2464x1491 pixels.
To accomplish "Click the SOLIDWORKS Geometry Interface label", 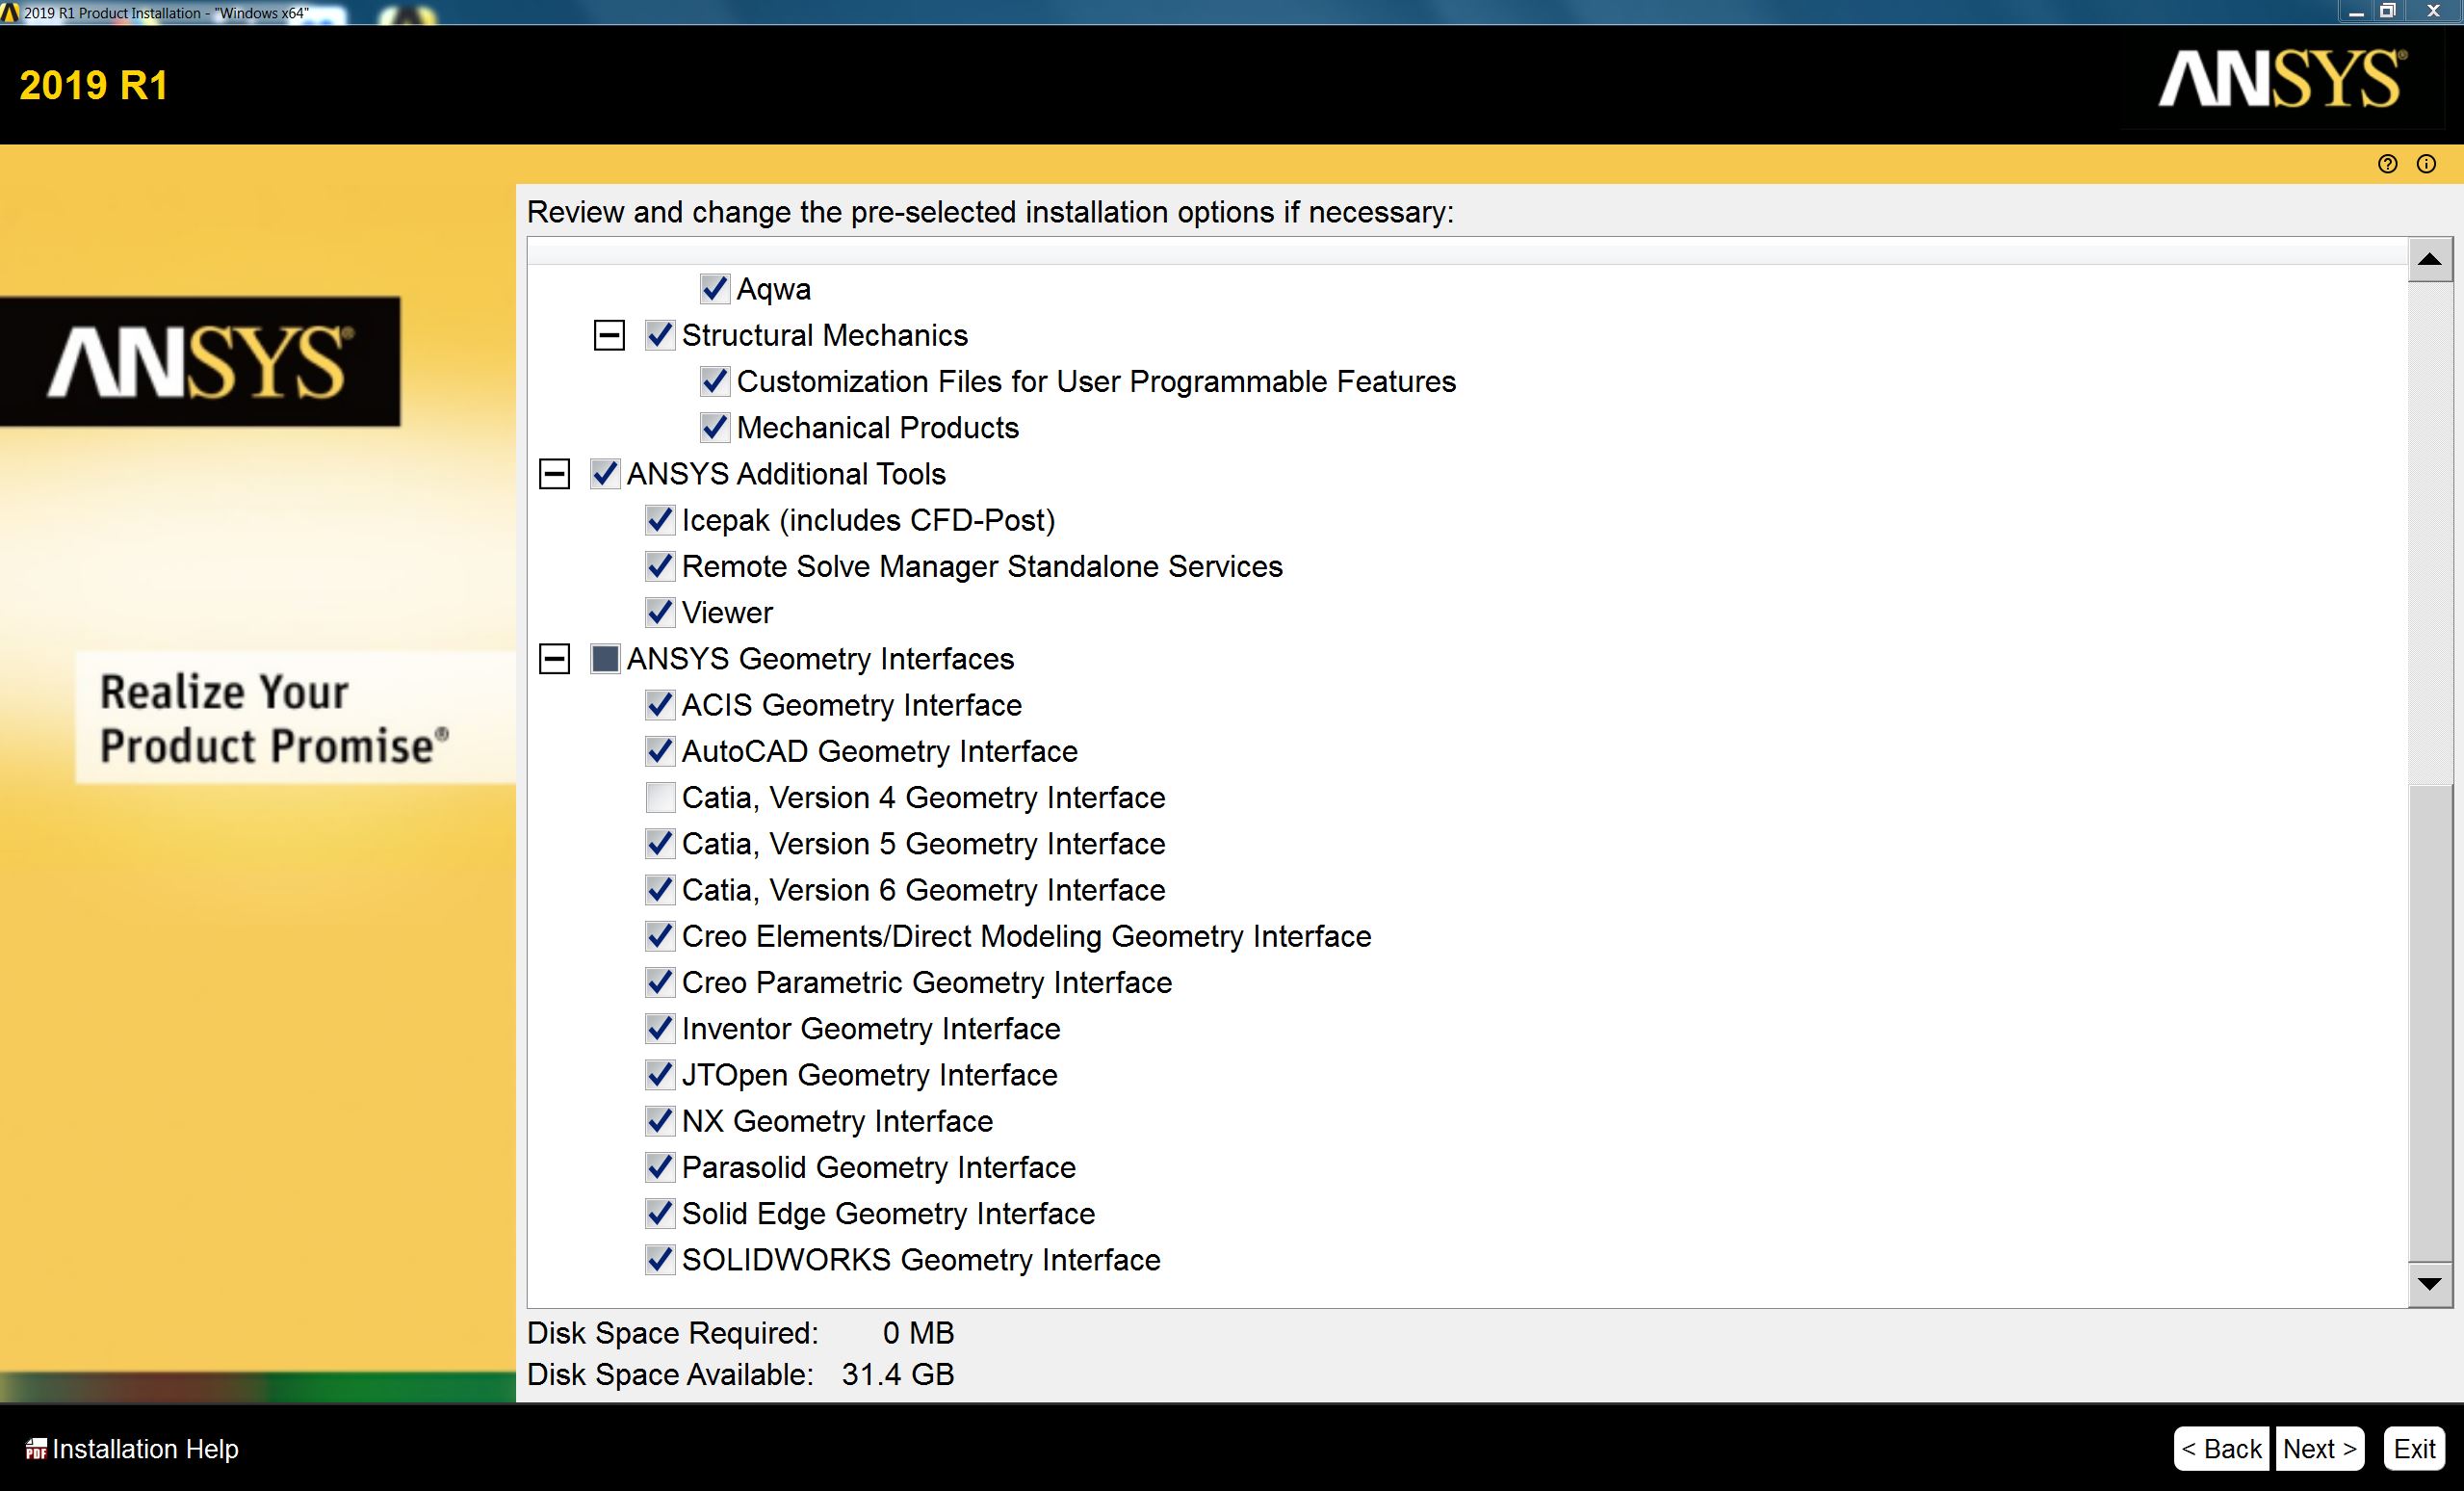I will (921, 1260).
